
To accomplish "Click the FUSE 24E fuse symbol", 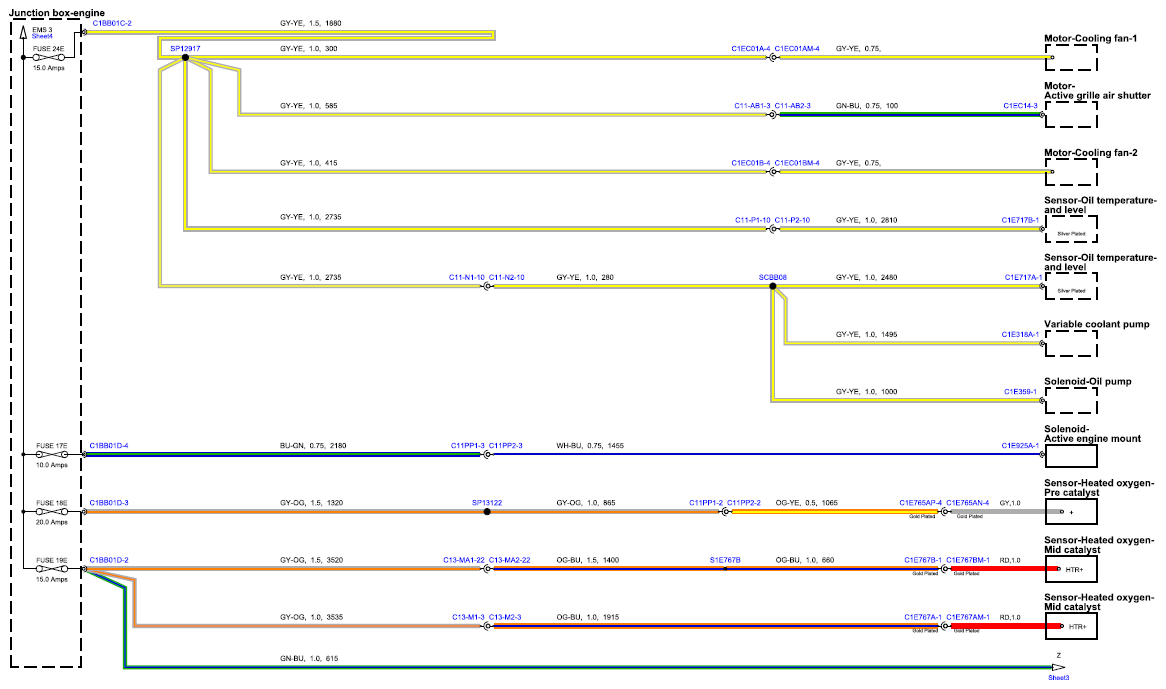I will point(50,57).
